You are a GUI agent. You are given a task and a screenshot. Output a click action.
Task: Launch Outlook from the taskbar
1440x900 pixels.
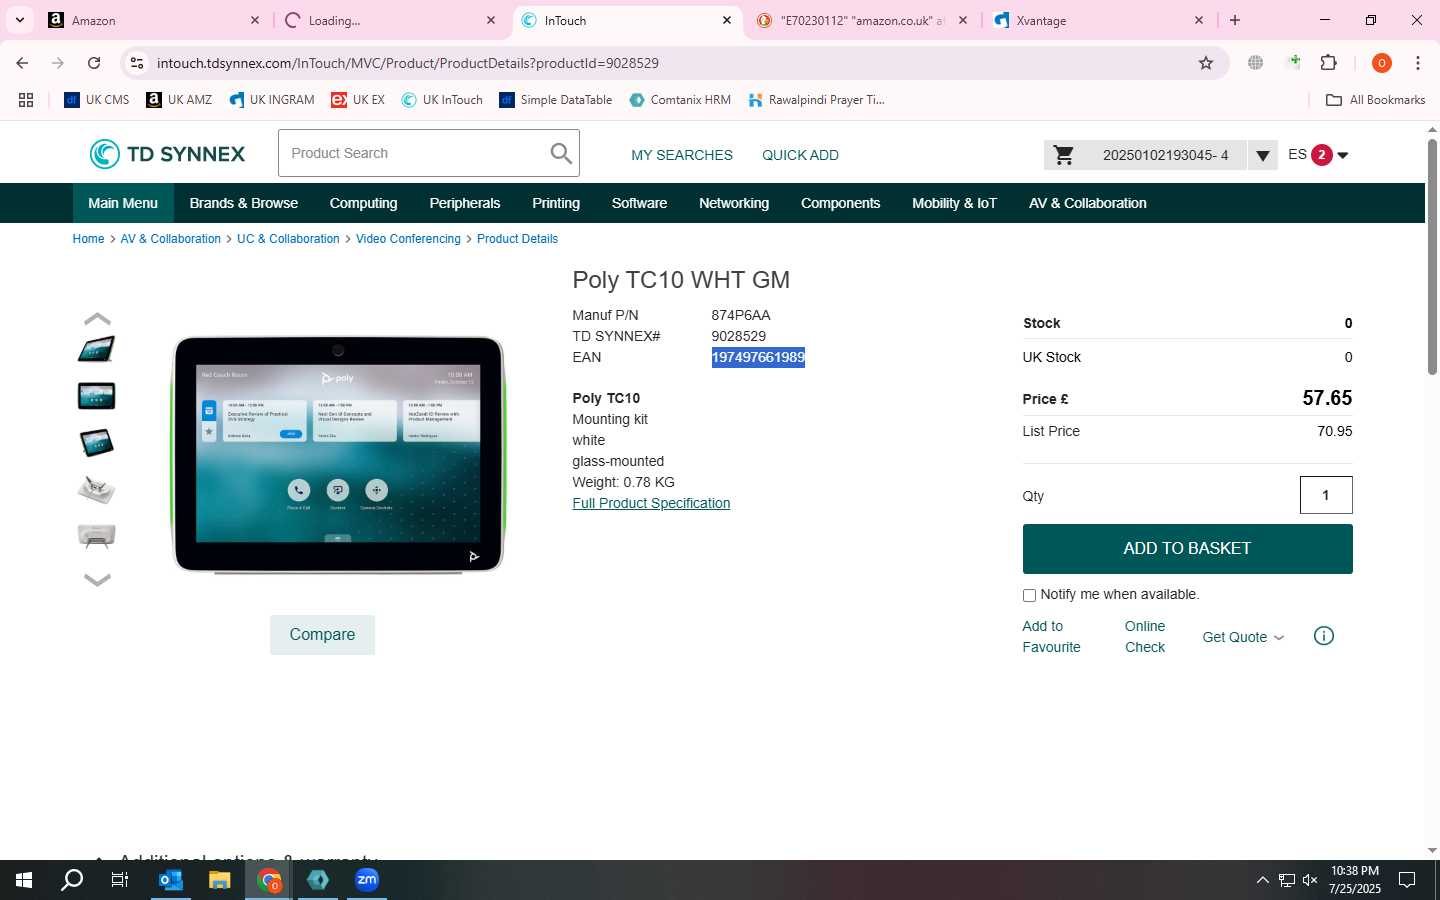click(171, 880)
